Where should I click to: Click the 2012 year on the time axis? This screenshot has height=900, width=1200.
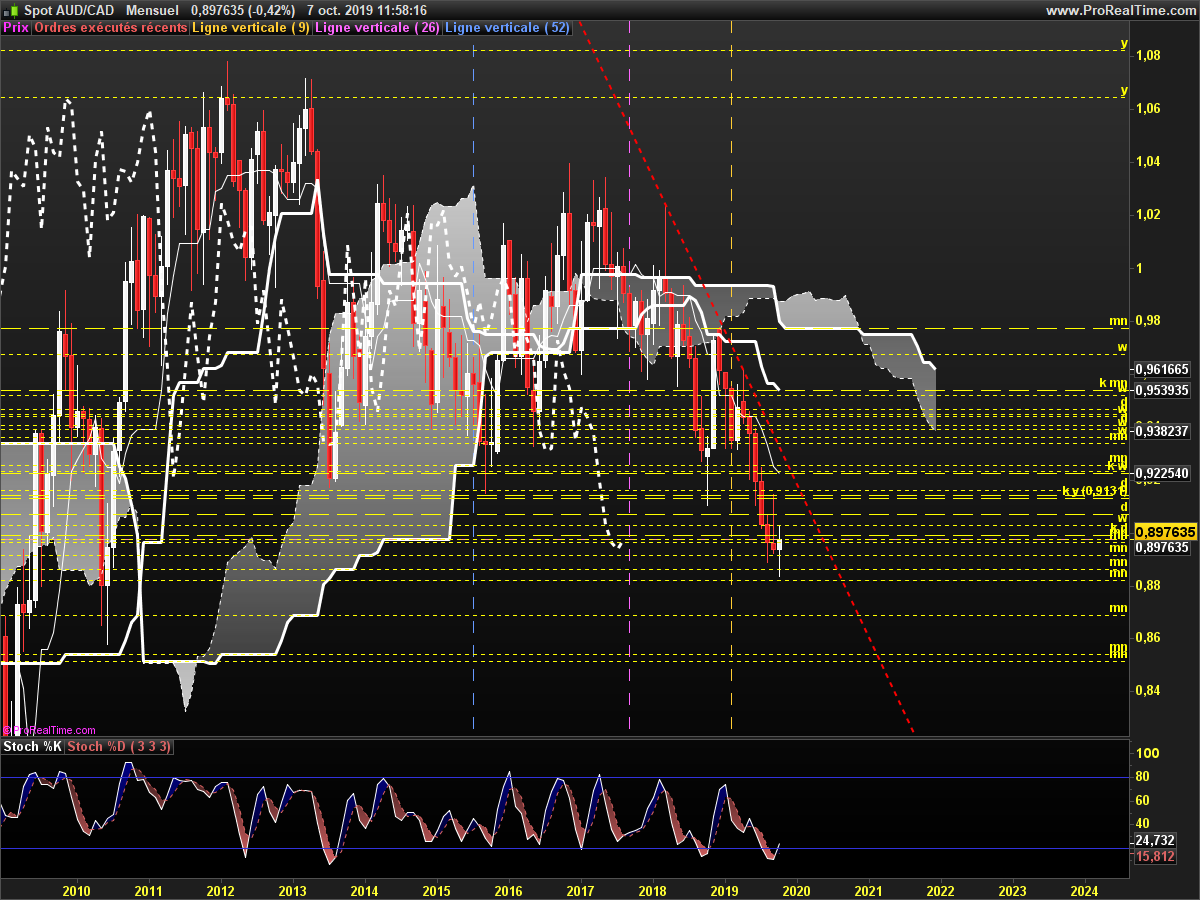tap(220, 890)
